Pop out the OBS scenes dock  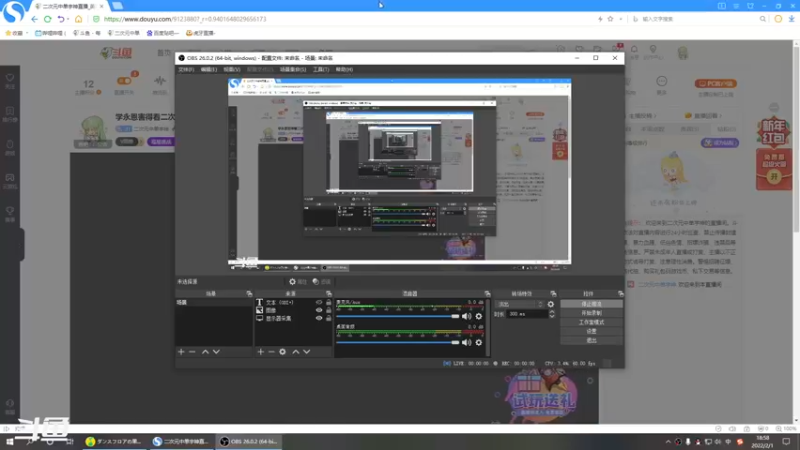point(249,293)
